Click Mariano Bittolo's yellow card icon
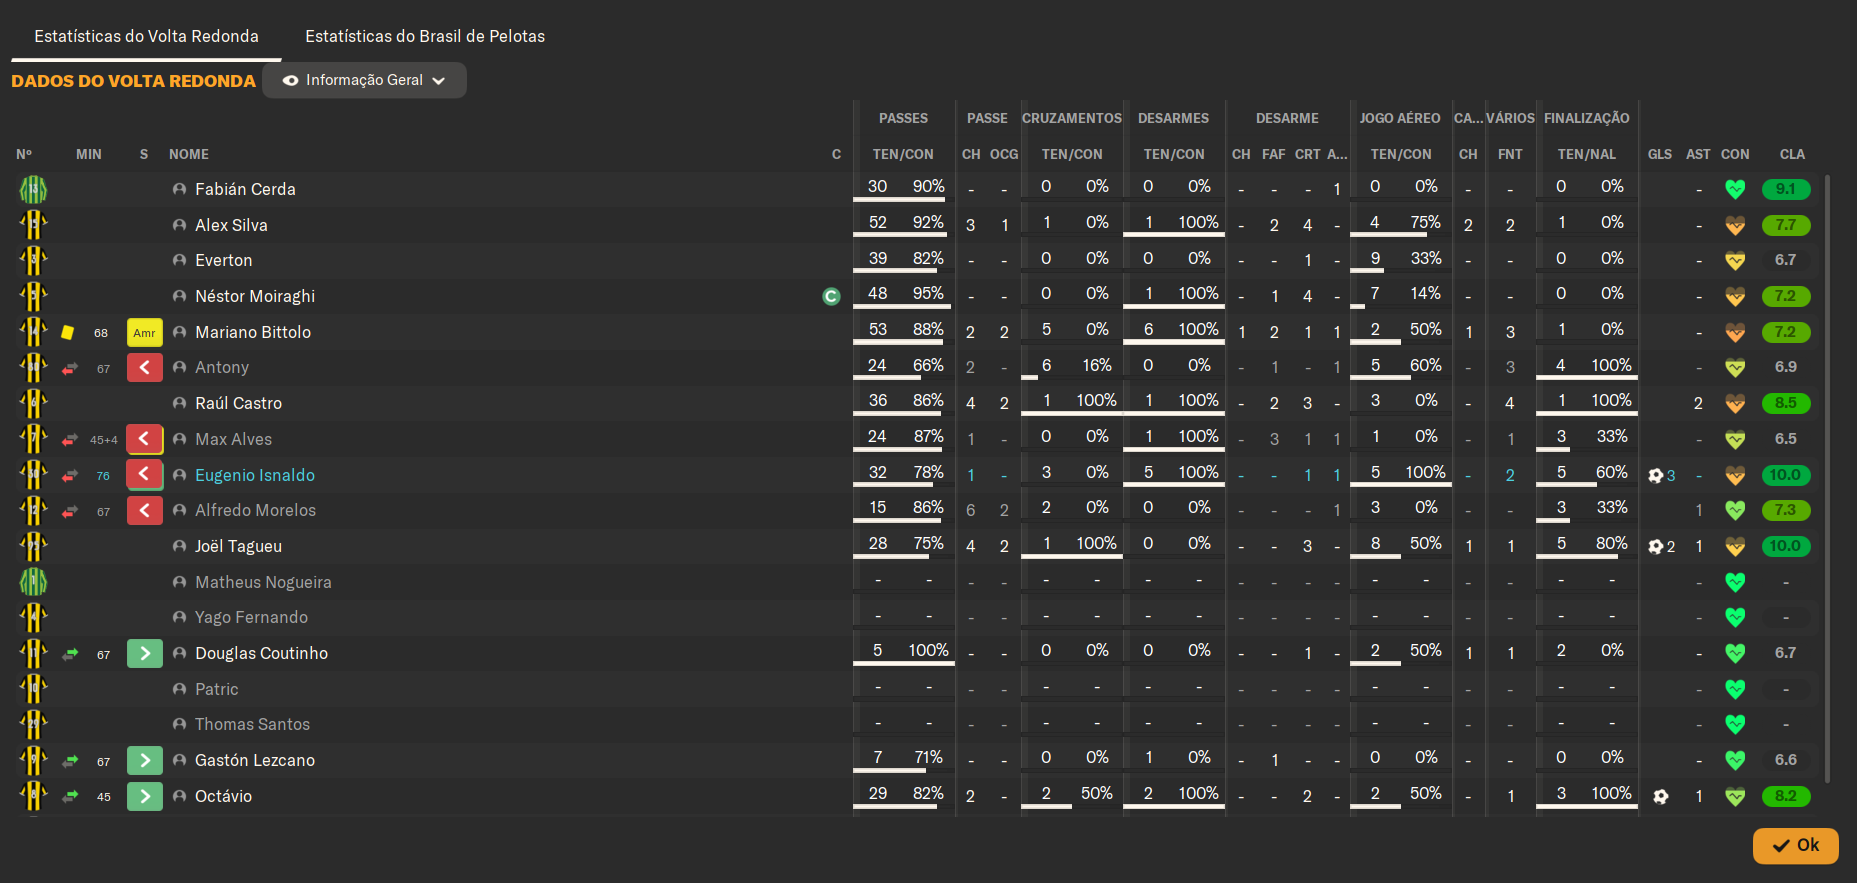The width and height of the screenshot is (1857, 883). 67,332
